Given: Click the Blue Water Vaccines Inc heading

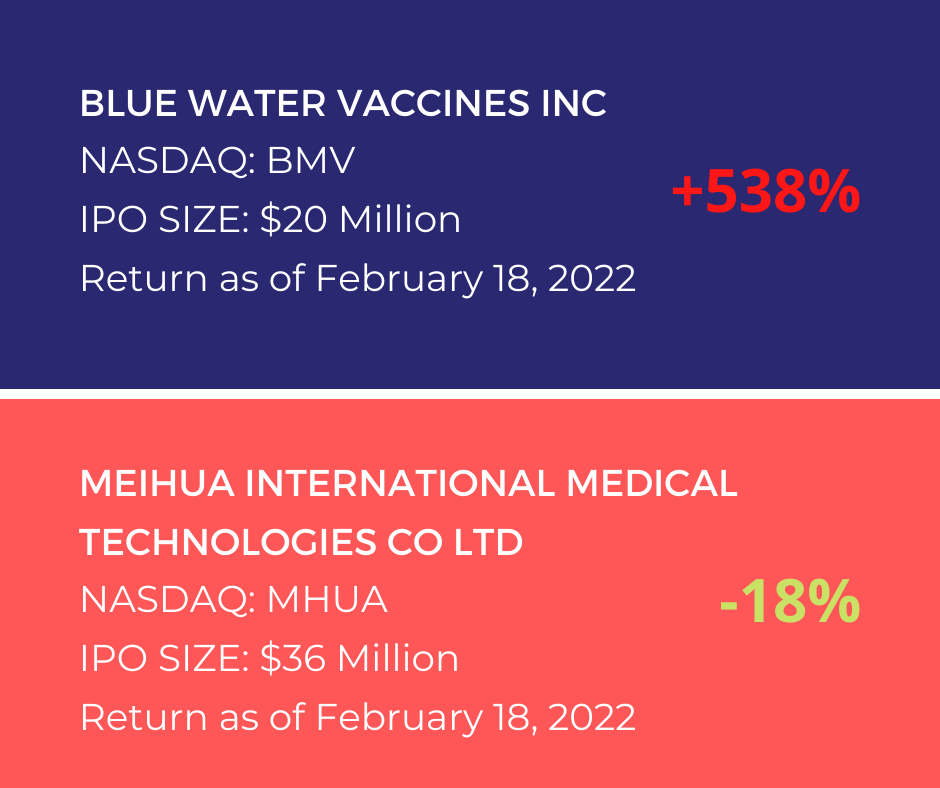Looking at the screenshot, I should point(344,103).
